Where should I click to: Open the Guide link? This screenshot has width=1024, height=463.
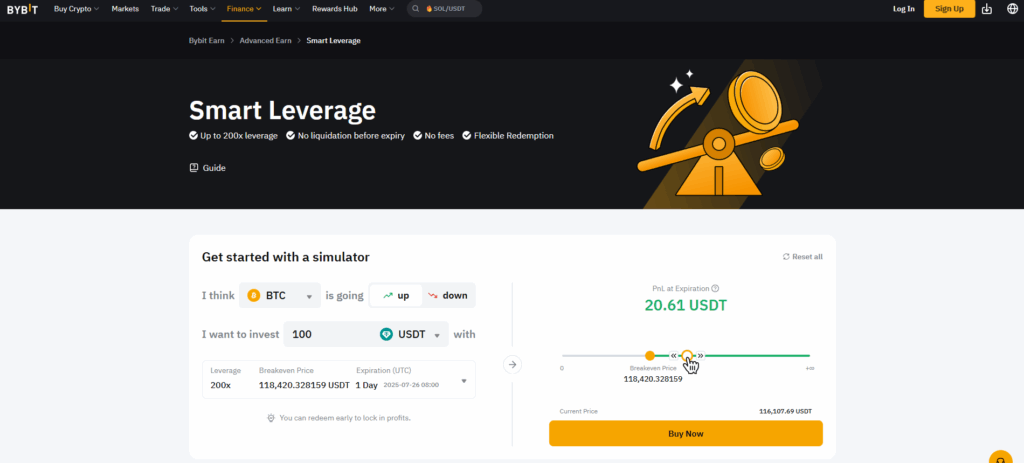pyautogui.click(x=208, y=168)
